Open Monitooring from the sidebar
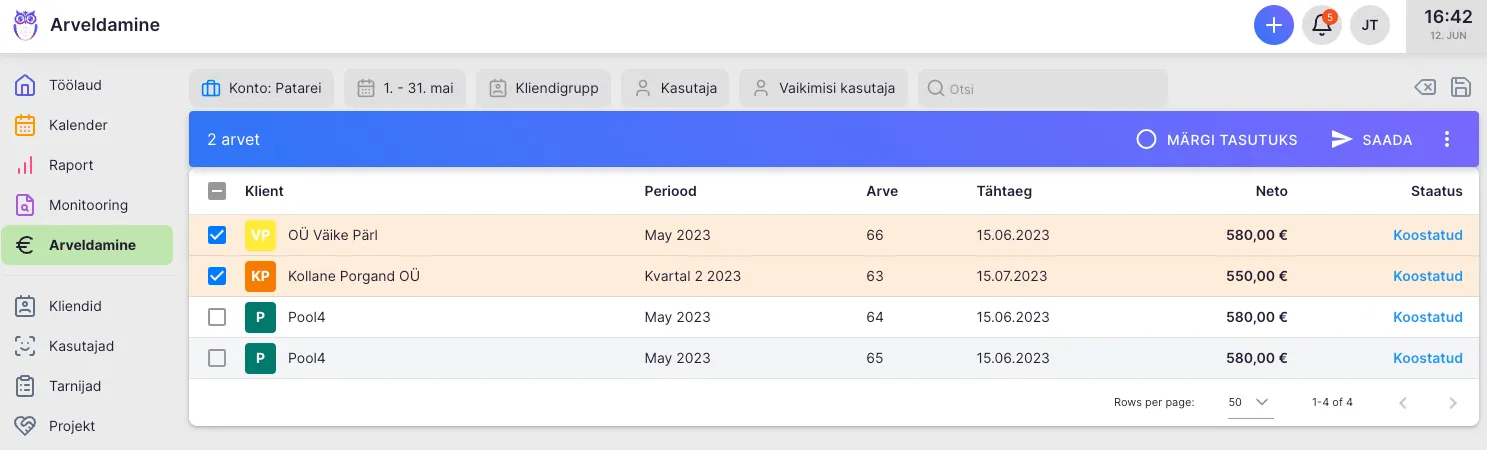This screenshot has width=1487, height=450. (x=88, y=205)
